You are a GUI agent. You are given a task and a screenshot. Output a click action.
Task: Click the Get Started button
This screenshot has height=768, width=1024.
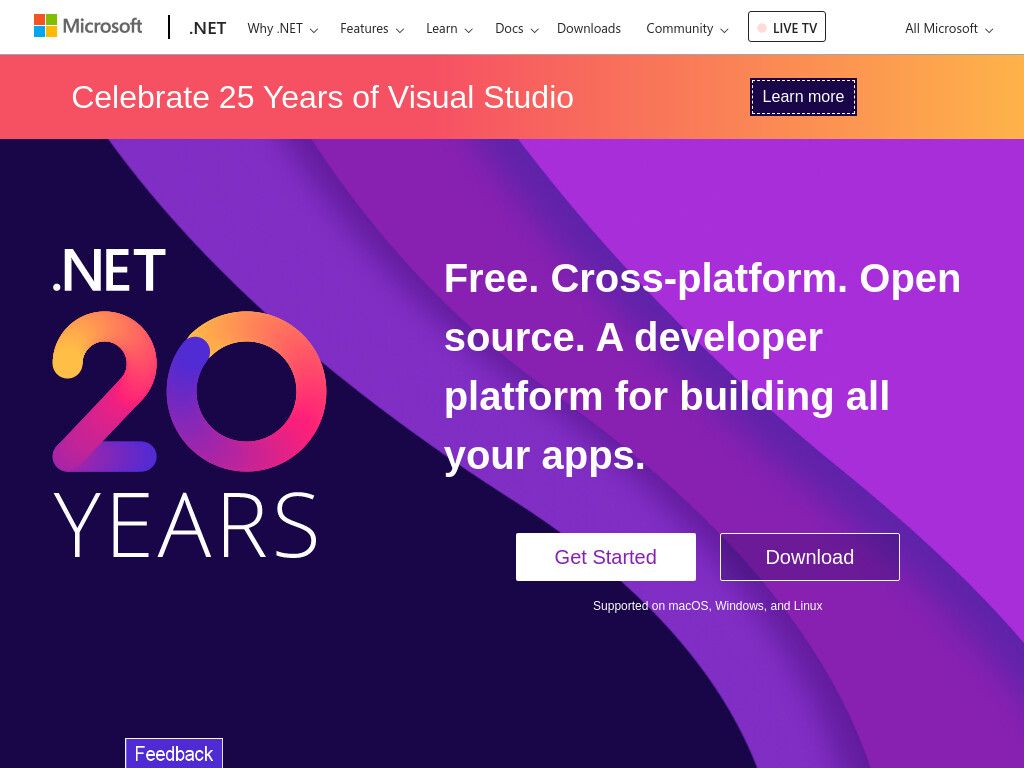coord(605,556)
